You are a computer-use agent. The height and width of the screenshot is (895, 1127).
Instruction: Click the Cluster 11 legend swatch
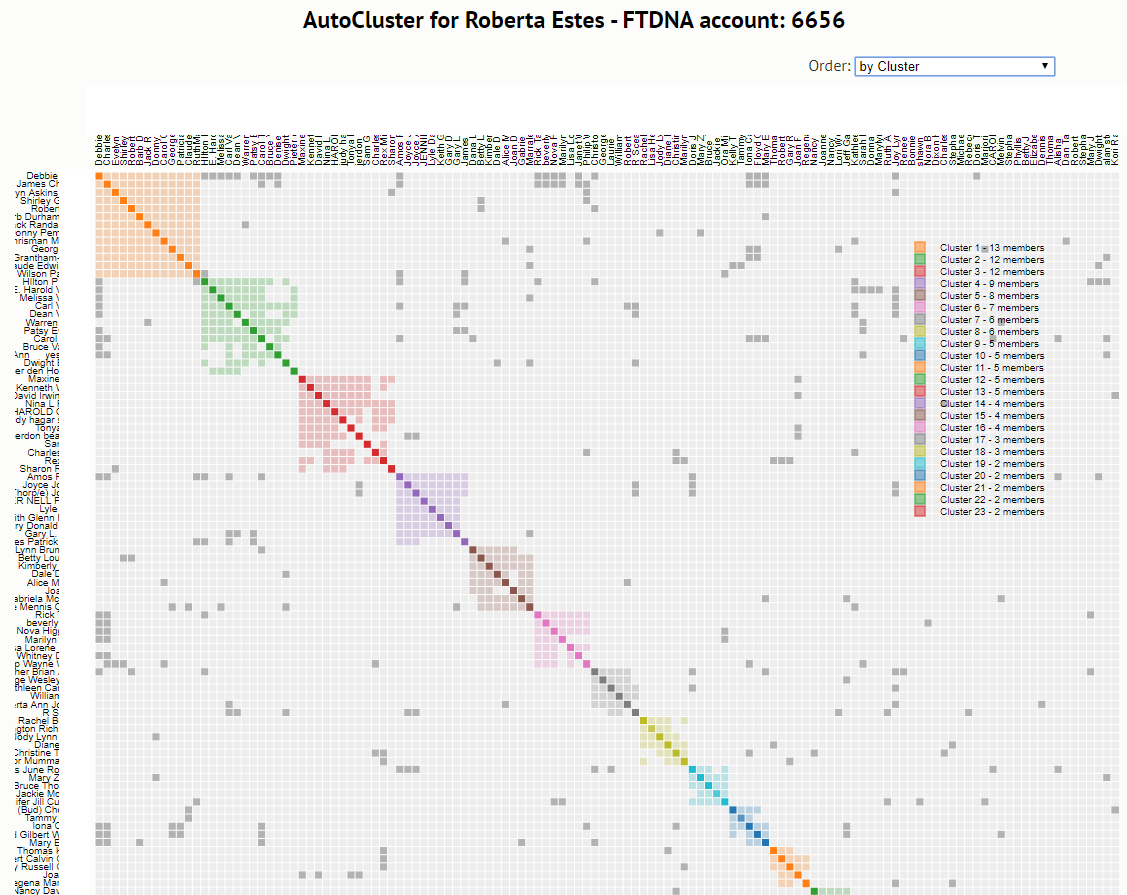tap(919, 367)
